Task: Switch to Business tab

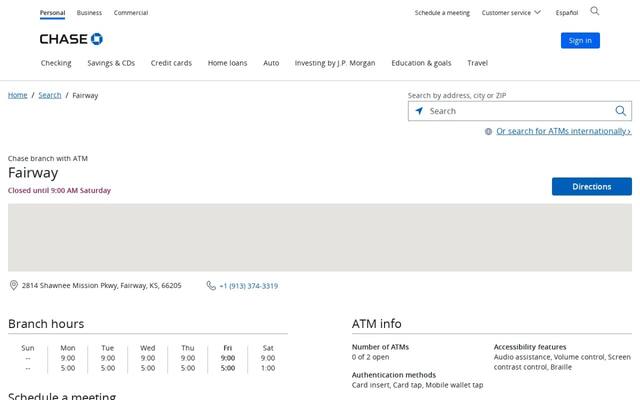Action: point(89,13)
